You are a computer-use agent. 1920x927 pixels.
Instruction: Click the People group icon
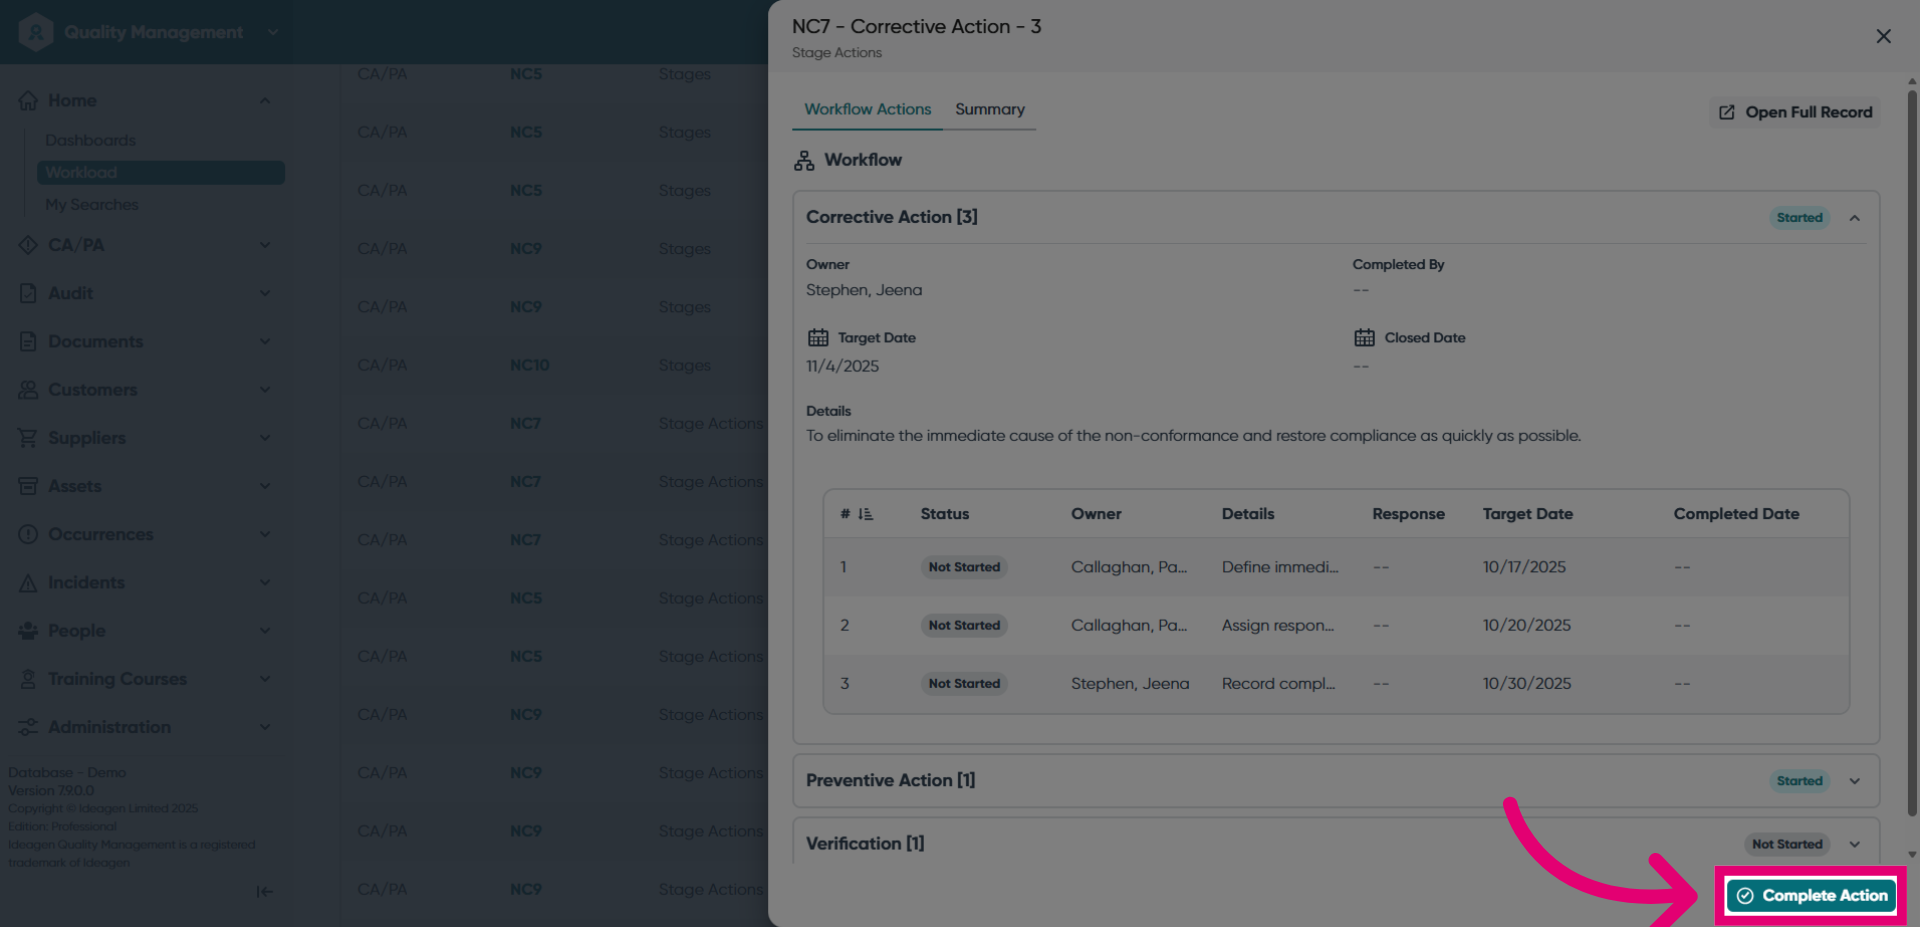(x=28, y=630)
